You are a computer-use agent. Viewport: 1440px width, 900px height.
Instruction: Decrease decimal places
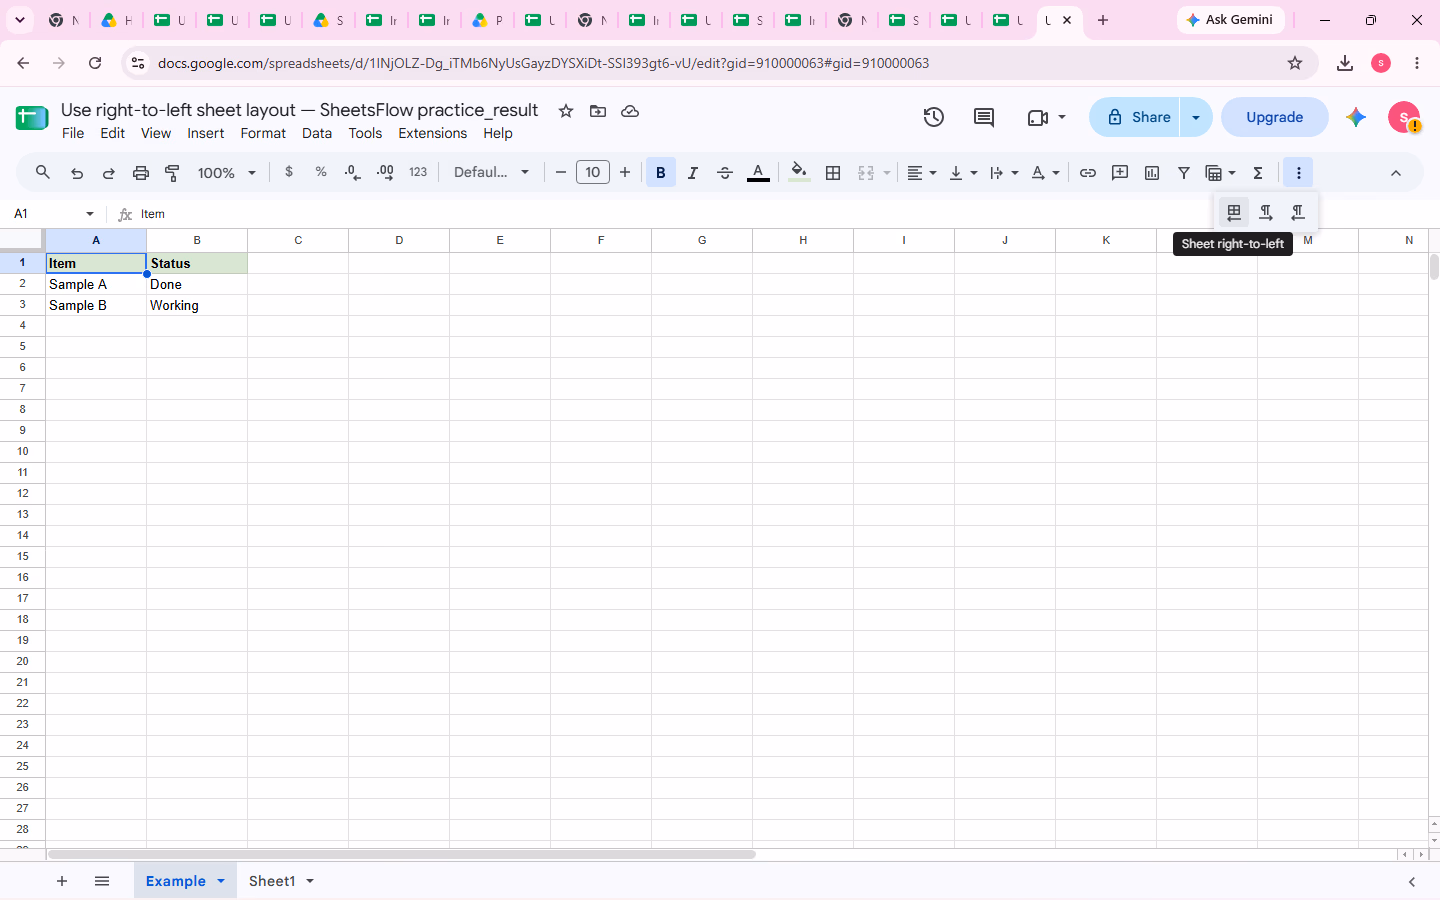pos(353,173)
